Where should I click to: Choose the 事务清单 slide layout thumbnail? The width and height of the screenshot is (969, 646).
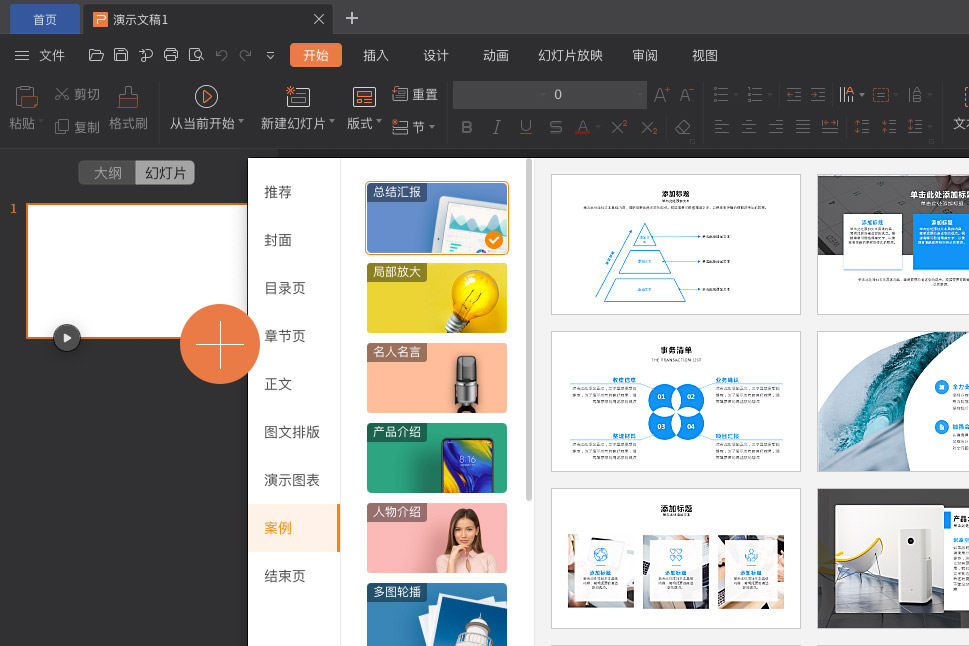coord(675,401)
